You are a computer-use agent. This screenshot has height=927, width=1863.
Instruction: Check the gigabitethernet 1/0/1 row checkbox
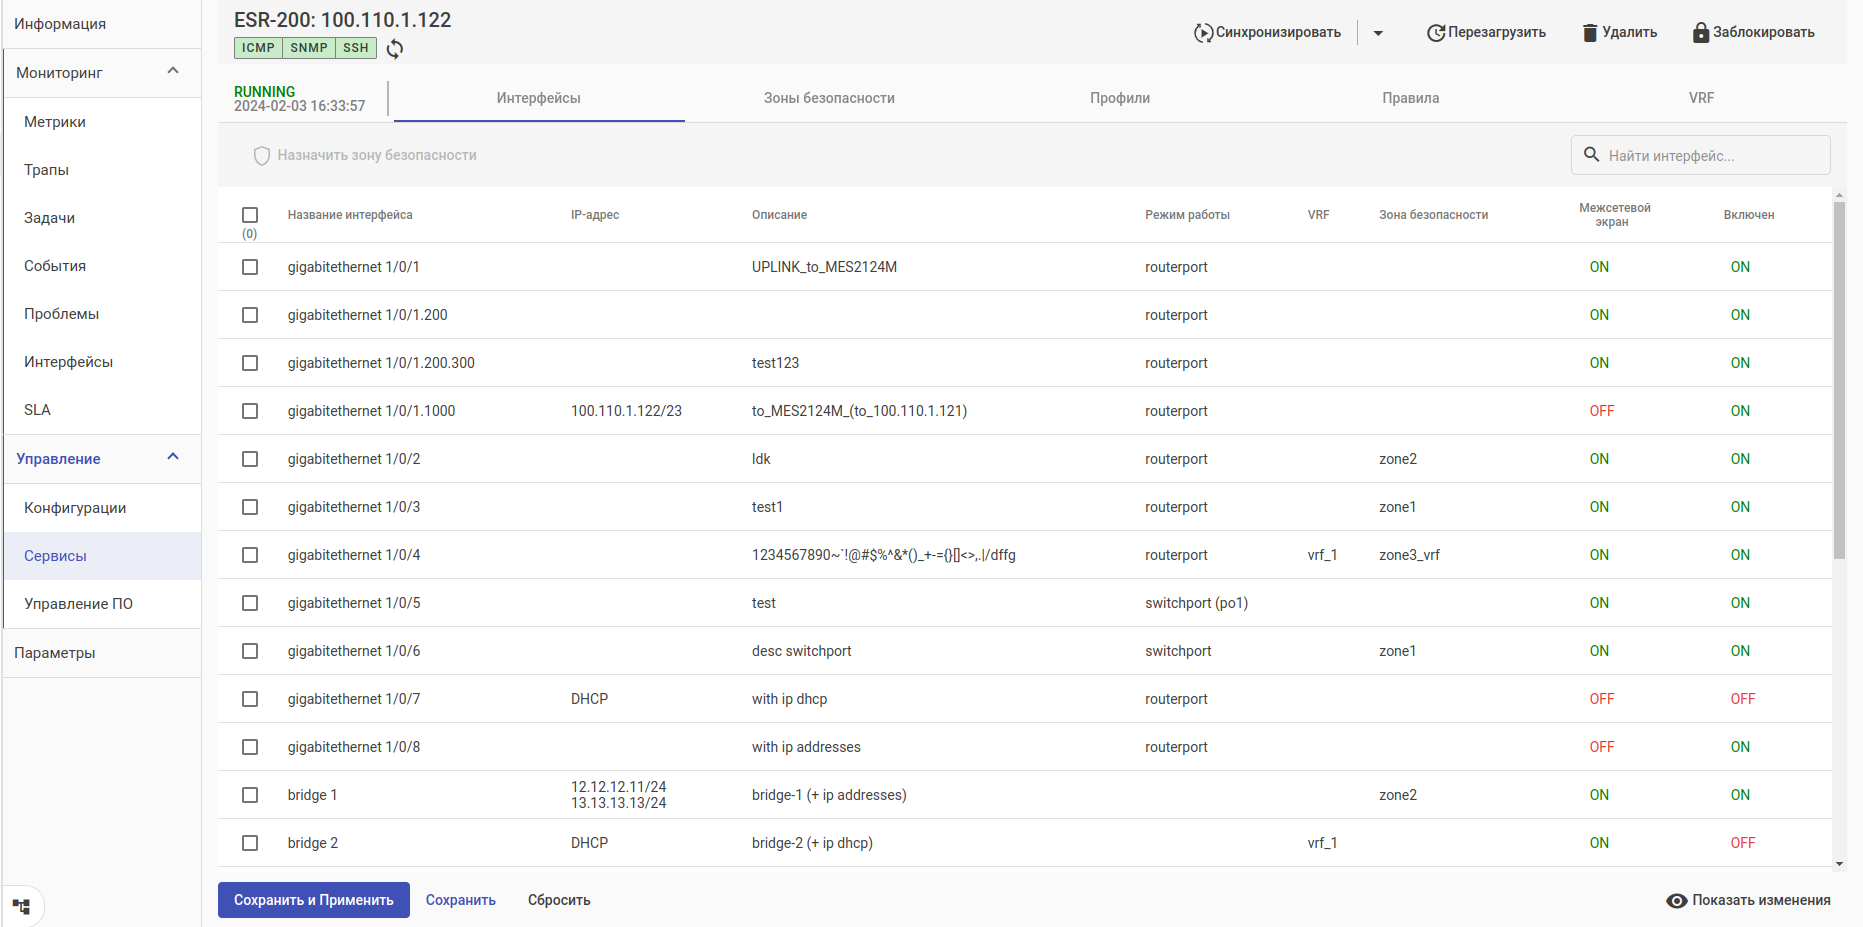(250, 267)
